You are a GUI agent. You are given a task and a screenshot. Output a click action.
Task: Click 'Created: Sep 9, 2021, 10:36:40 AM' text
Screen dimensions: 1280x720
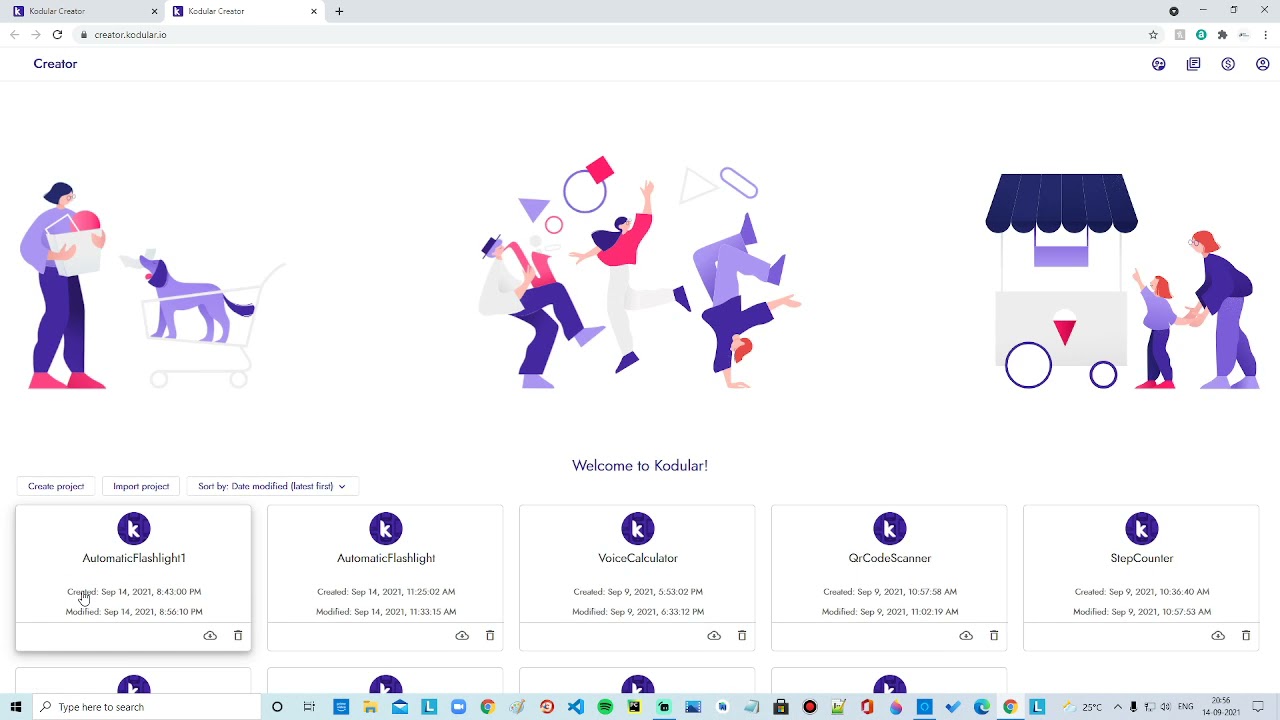1142,592
